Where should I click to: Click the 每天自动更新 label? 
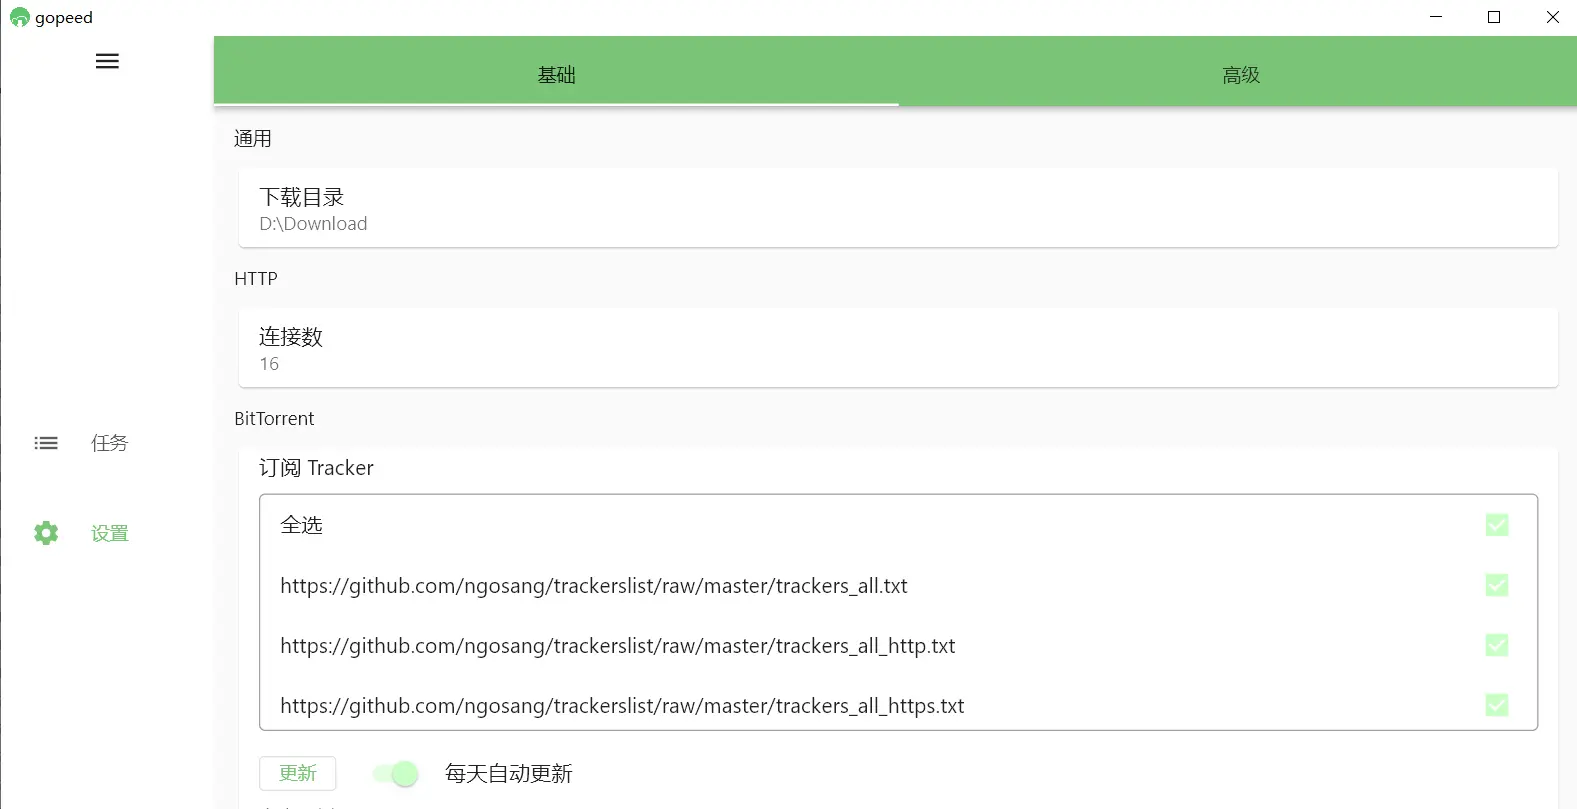pyautogui.click(x=509, y=774)
